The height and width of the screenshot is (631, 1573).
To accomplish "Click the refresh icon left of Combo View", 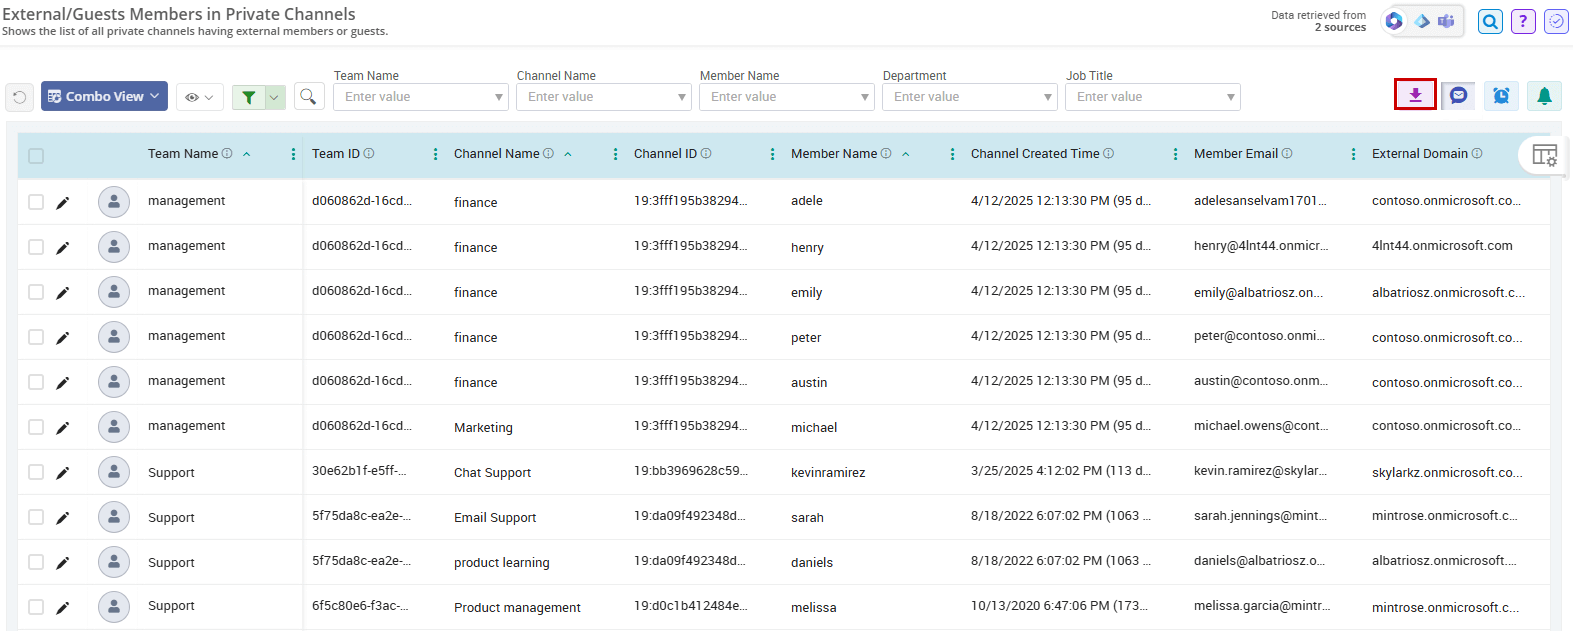I will (x=19, y=97).
